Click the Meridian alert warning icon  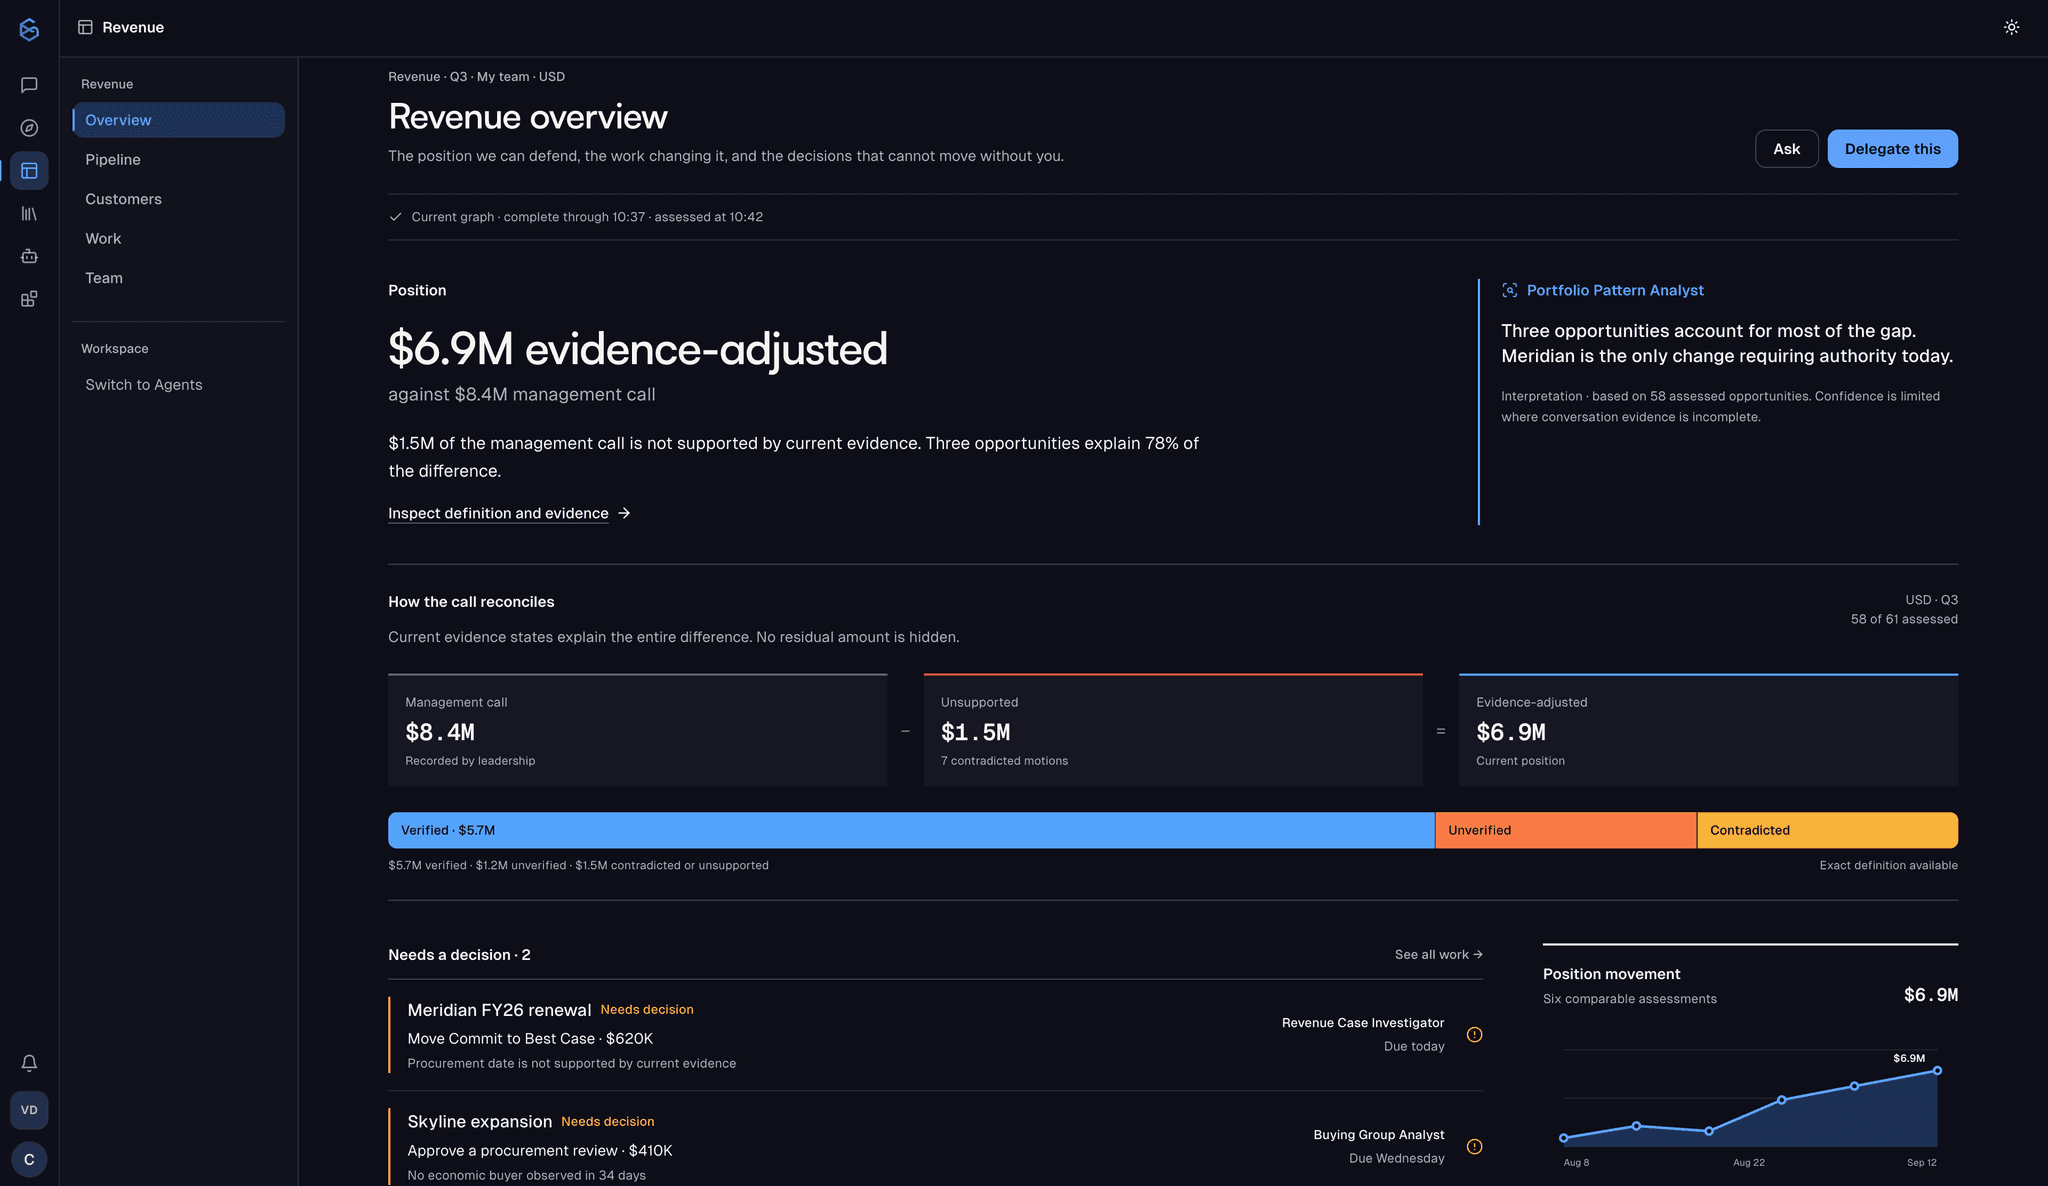pos(1474,1035)
